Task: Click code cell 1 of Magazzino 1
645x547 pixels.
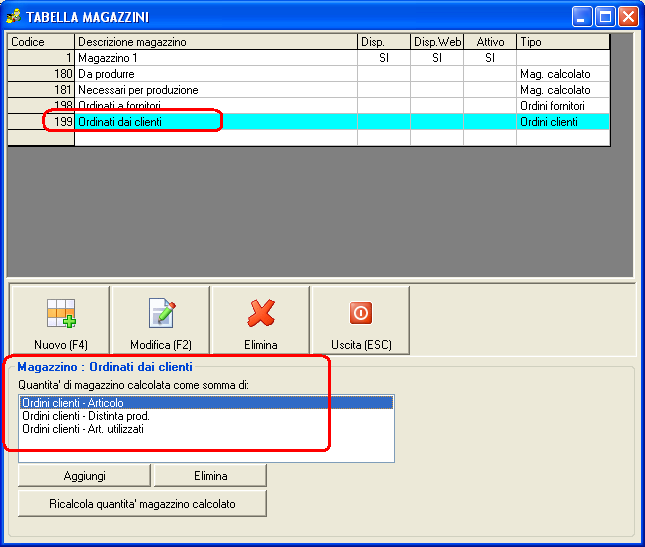Action: pos(41,58)
